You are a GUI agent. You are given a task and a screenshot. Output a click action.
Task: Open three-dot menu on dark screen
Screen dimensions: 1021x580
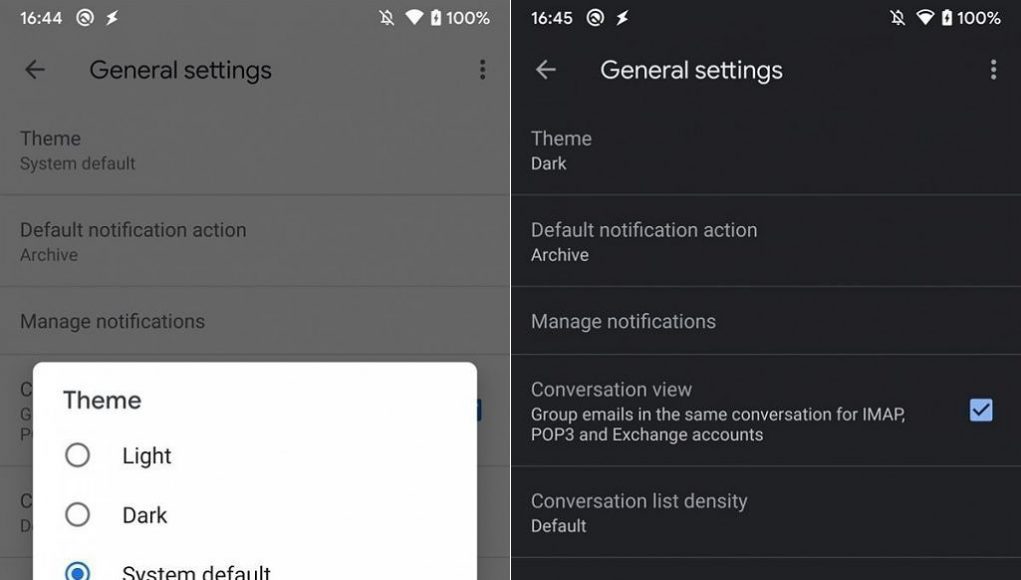[x=993, y=70]
